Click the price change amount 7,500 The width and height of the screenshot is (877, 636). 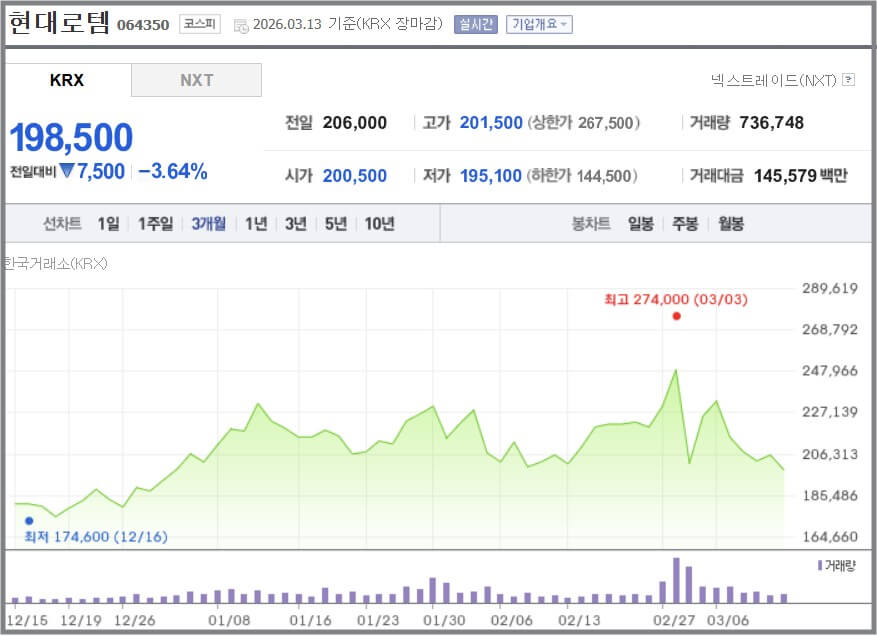point(101,171)
